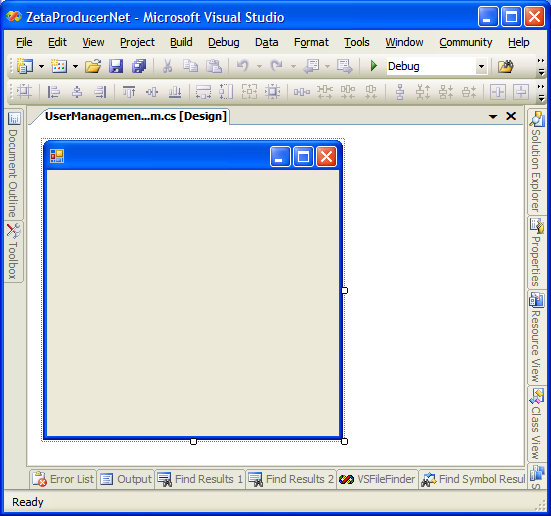
Task: Click the Align Middles icon
Action: click(152, 92)
